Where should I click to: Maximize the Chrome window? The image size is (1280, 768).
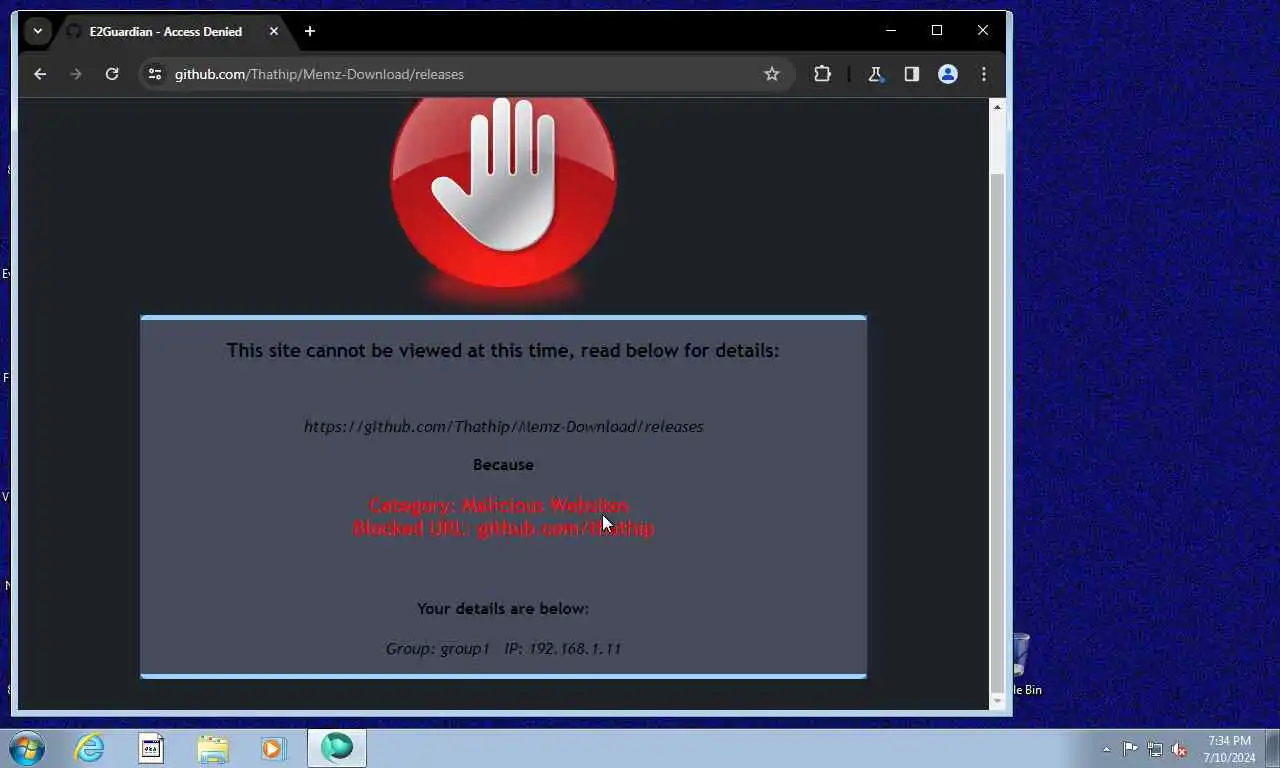937,31
